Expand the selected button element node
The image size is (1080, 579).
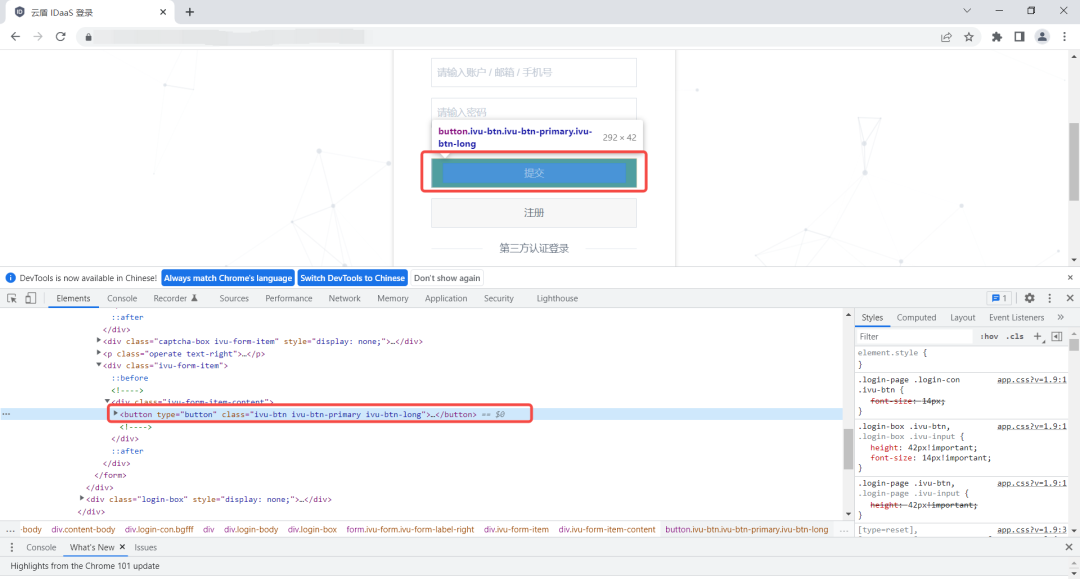[x=115, y=414]
